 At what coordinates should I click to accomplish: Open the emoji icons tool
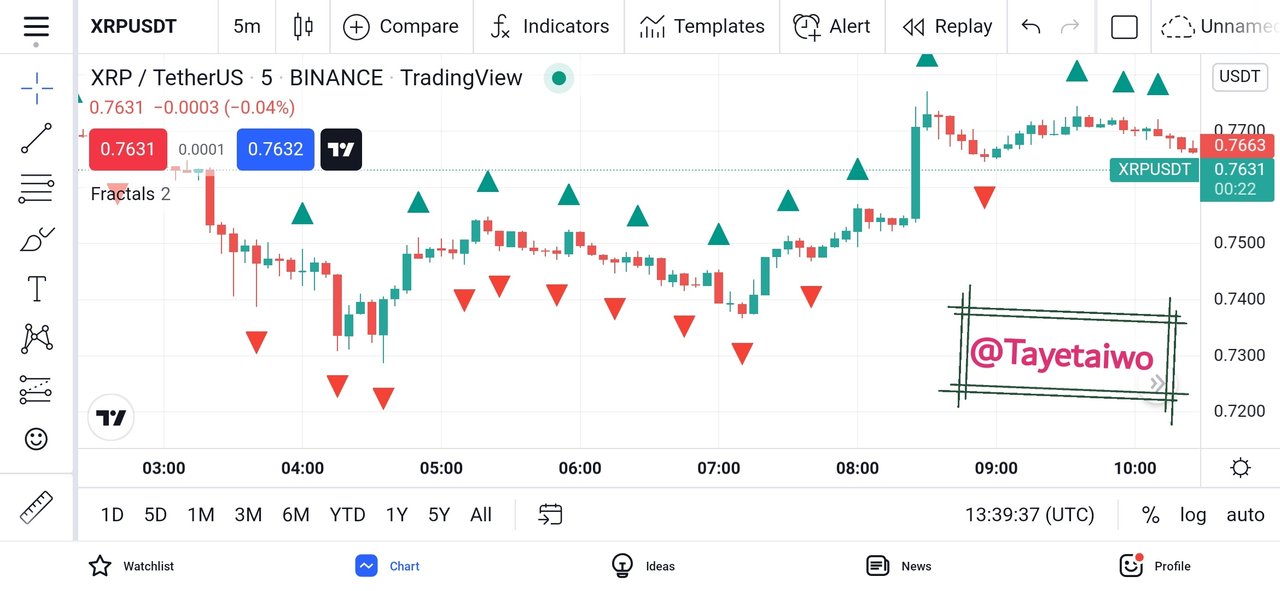pyautogui.click(x=36, y=439)
